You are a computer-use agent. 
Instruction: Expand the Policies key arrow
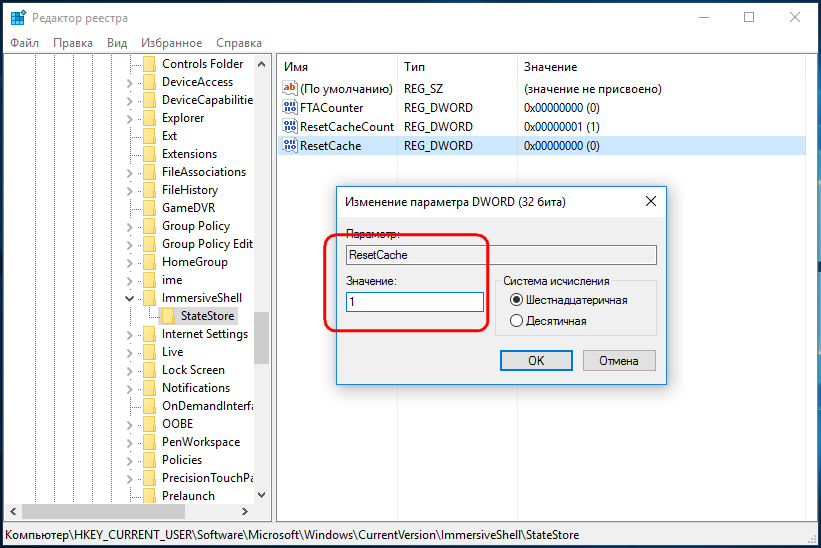pyautogui.click(x=129, y=461)
